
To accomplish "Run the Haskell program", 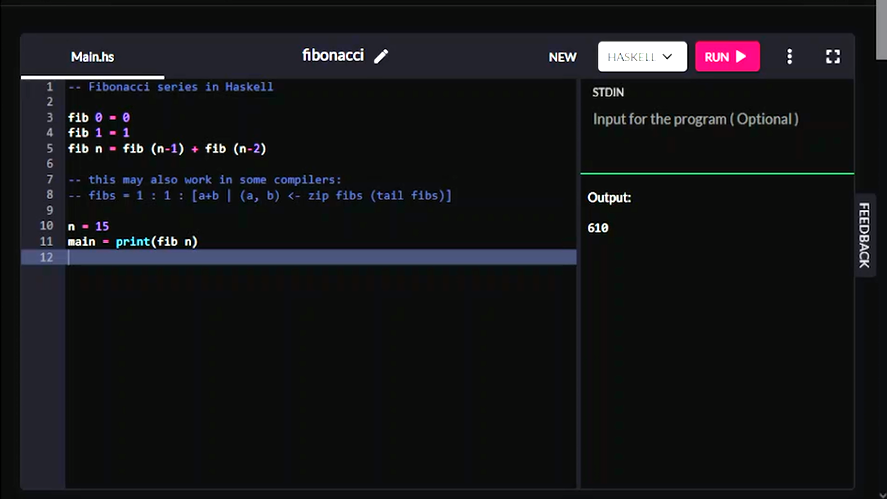I will coord(727,57).
